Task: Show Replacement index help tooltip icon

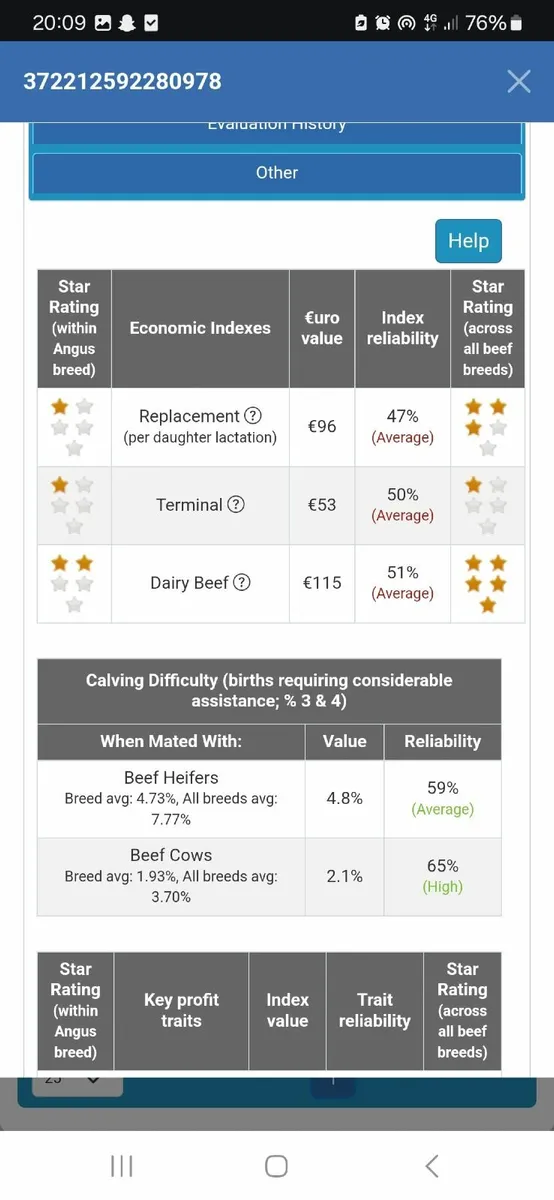Action: pyautogui.click(x=253, y=416)
